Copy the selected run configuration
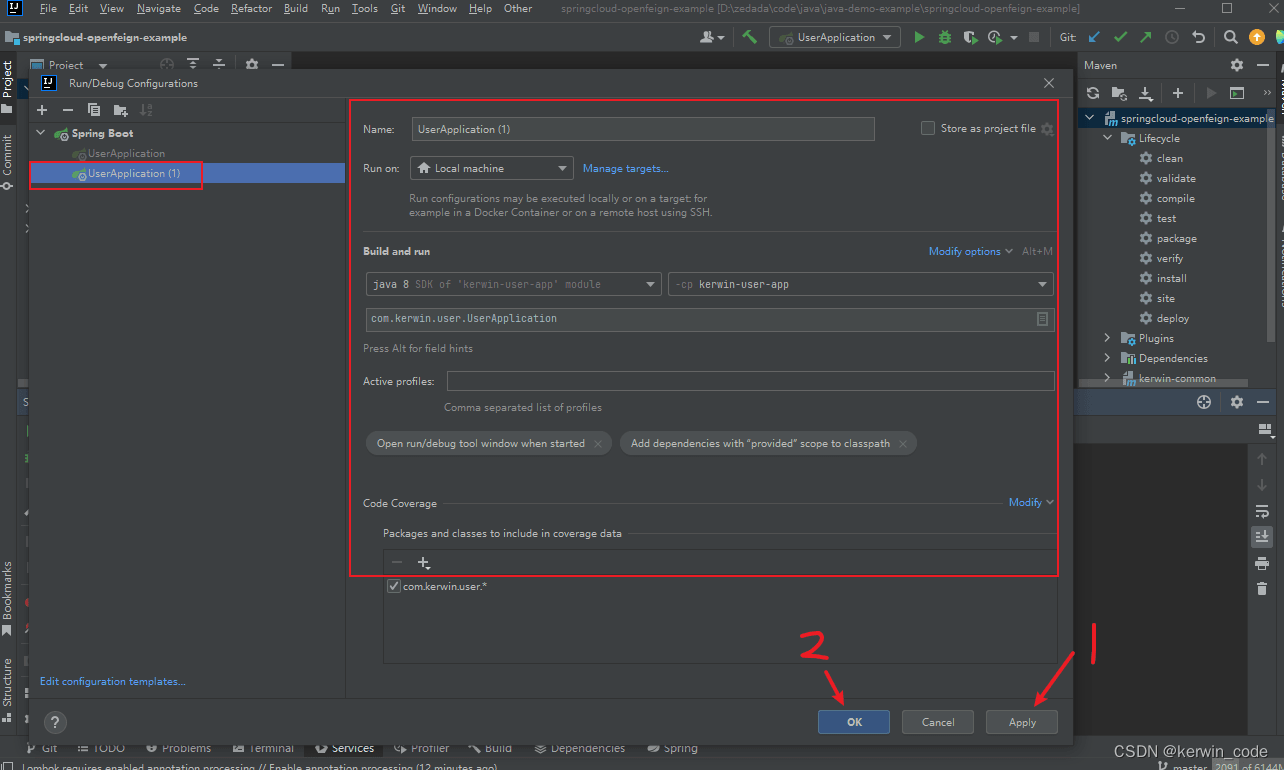Viewport: 1284px width, 770px height. click(x=94, y=110)
